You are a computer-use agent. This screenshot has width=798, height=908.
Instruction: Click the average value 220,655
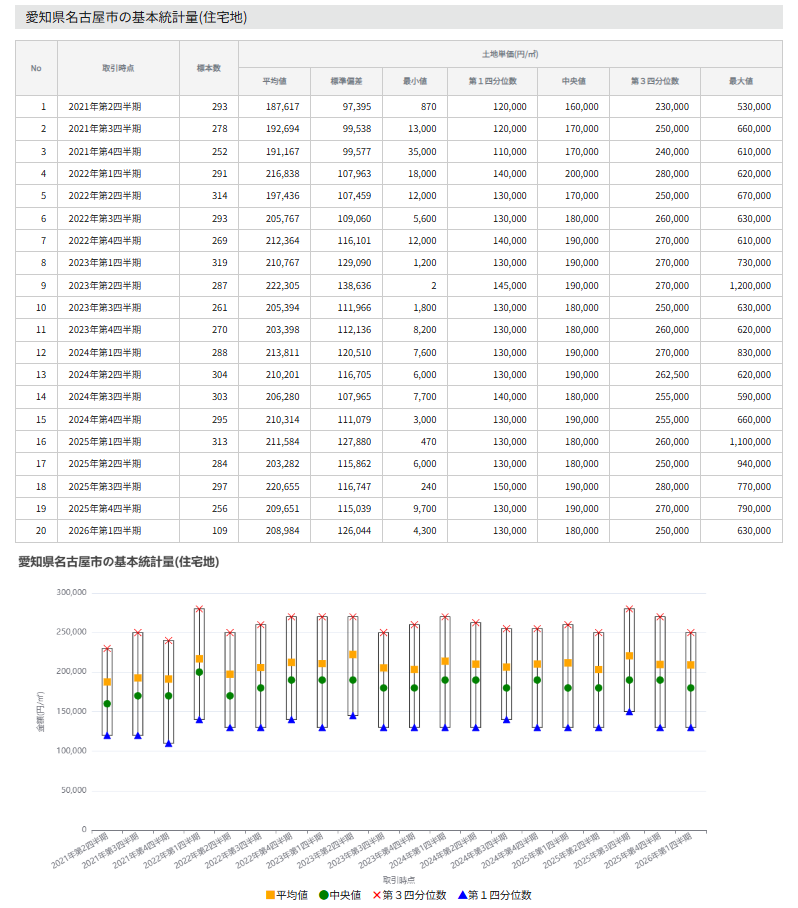pyautogui.click(x=283, y=486)
